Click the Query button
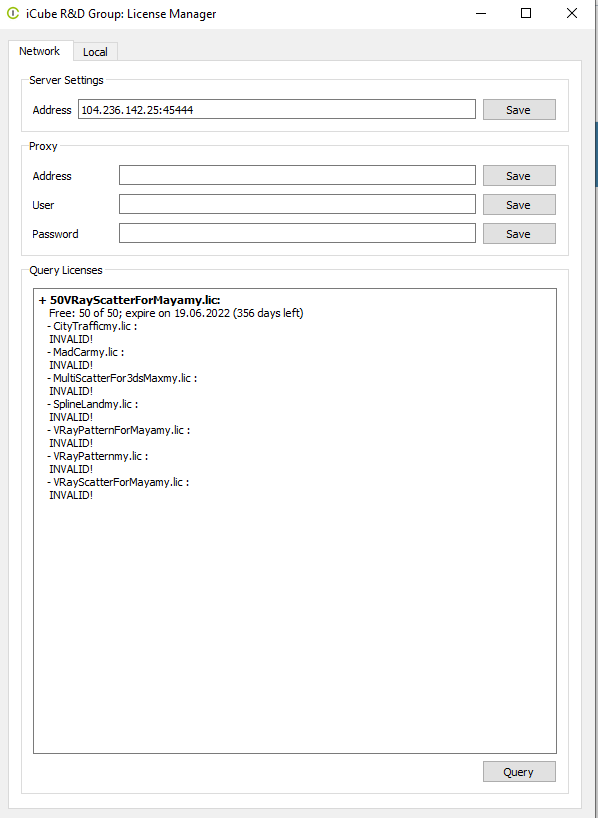 519,772
